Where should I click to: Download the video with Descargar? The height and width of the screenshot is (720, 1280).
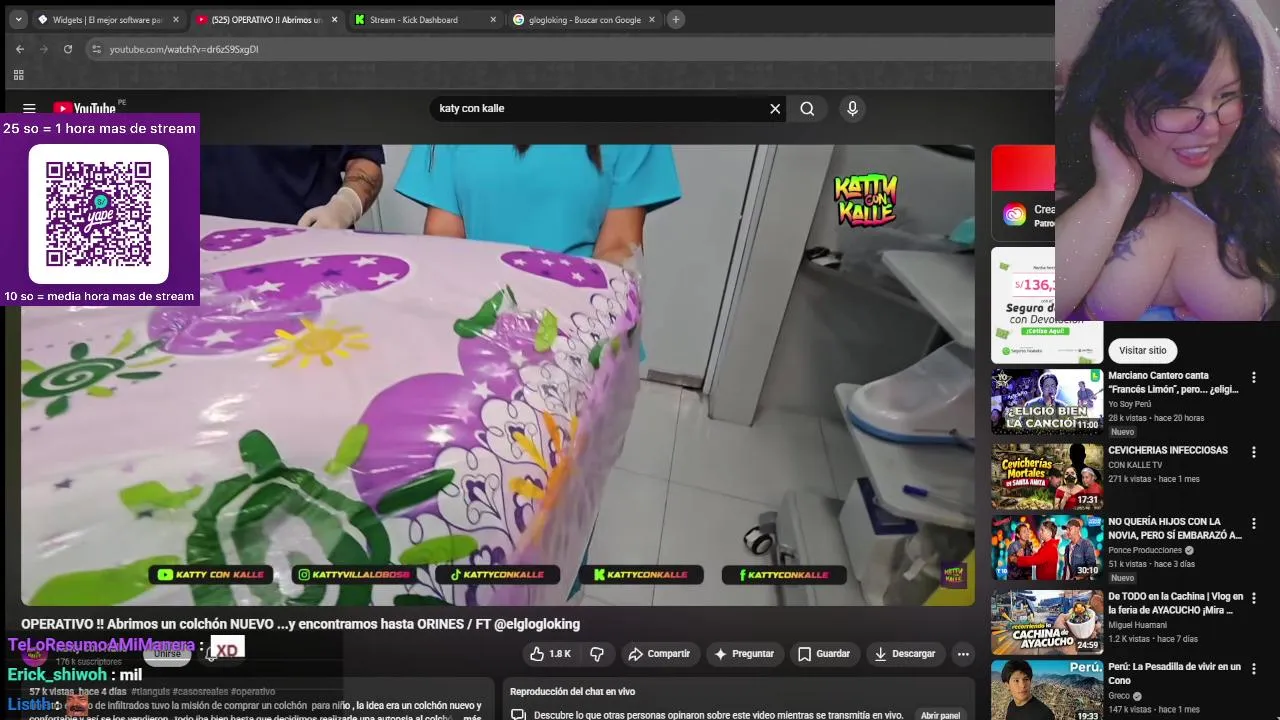(x=905, y=654)
